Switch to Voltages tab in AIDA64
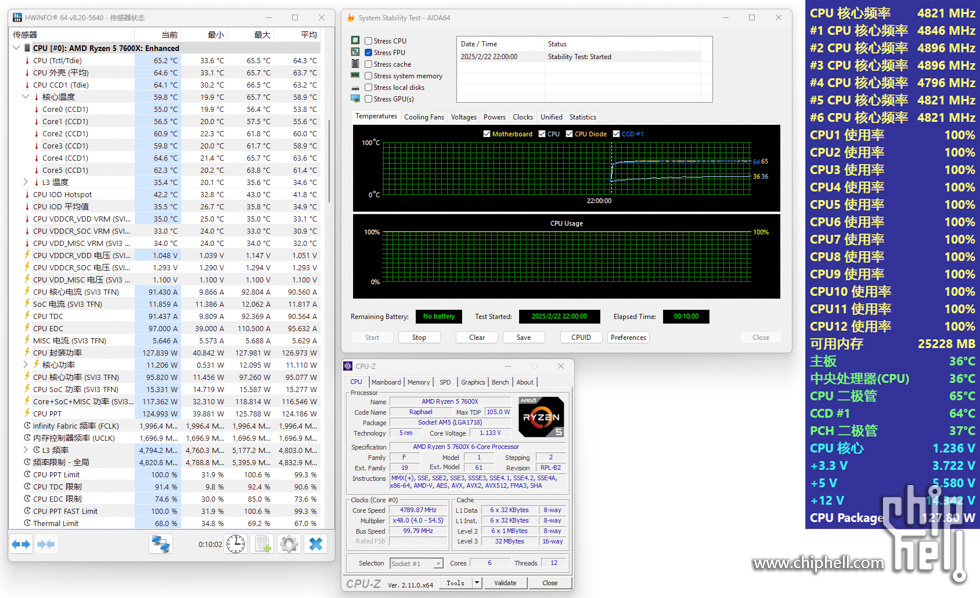Screen dimensions: 980x598 pyautogui.click(x=463, y=117)
